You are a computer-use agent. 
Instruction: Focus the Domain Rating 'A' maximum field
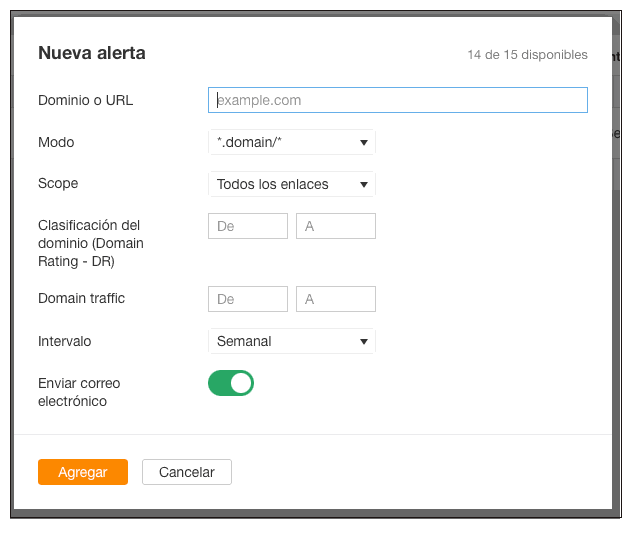click(336, 226)
